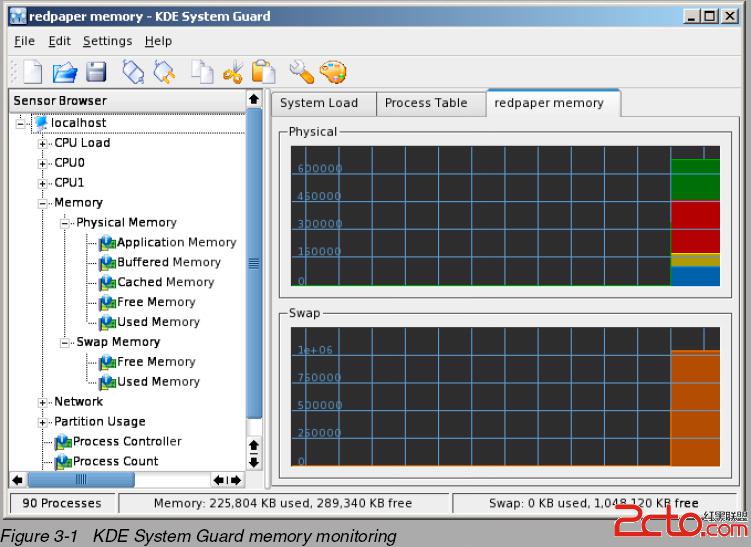This screenshot has height=547, width=751.
Task: Open the style palette icon
Action: (333, 72)
